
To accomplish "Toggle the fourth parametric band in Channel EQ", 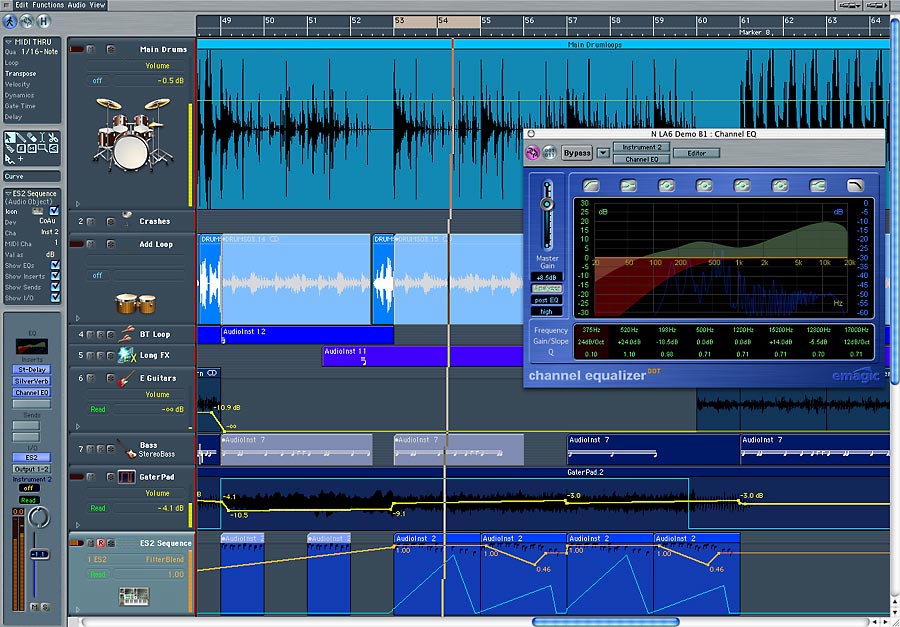I will pos(779,185).
